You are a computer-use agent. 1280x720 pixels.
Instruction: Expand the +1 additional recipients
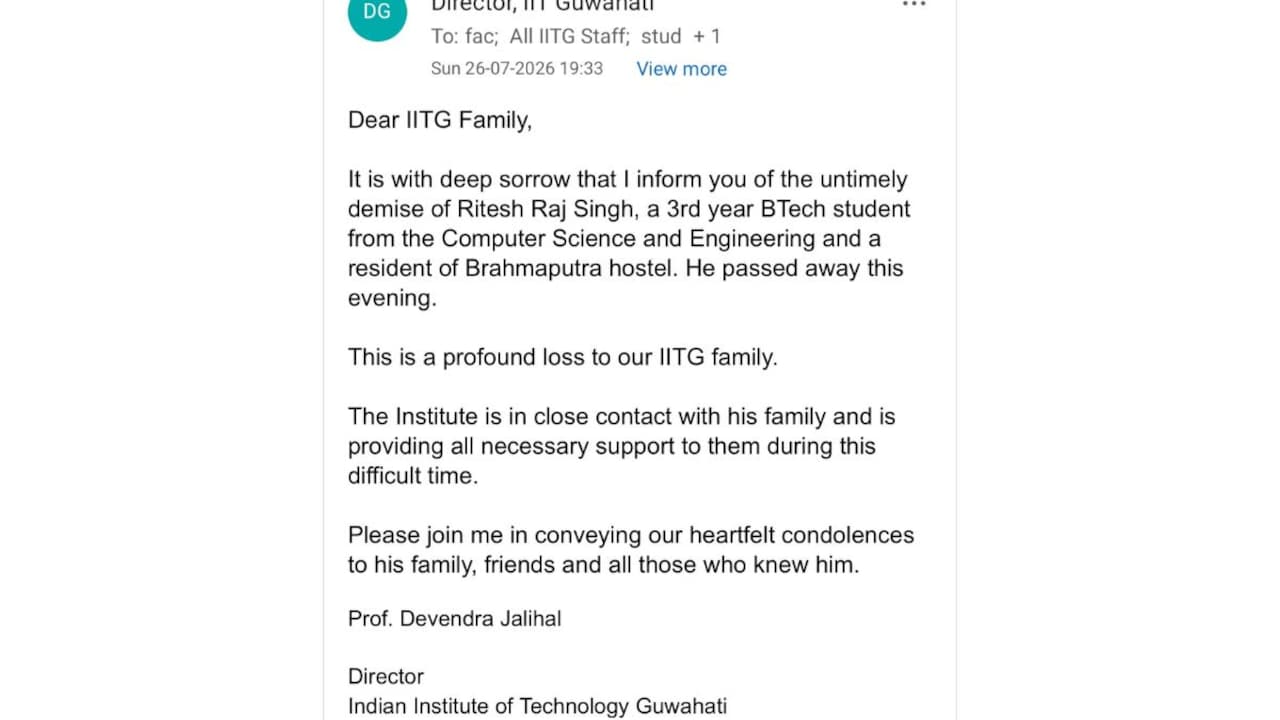(x=707, y=36)
